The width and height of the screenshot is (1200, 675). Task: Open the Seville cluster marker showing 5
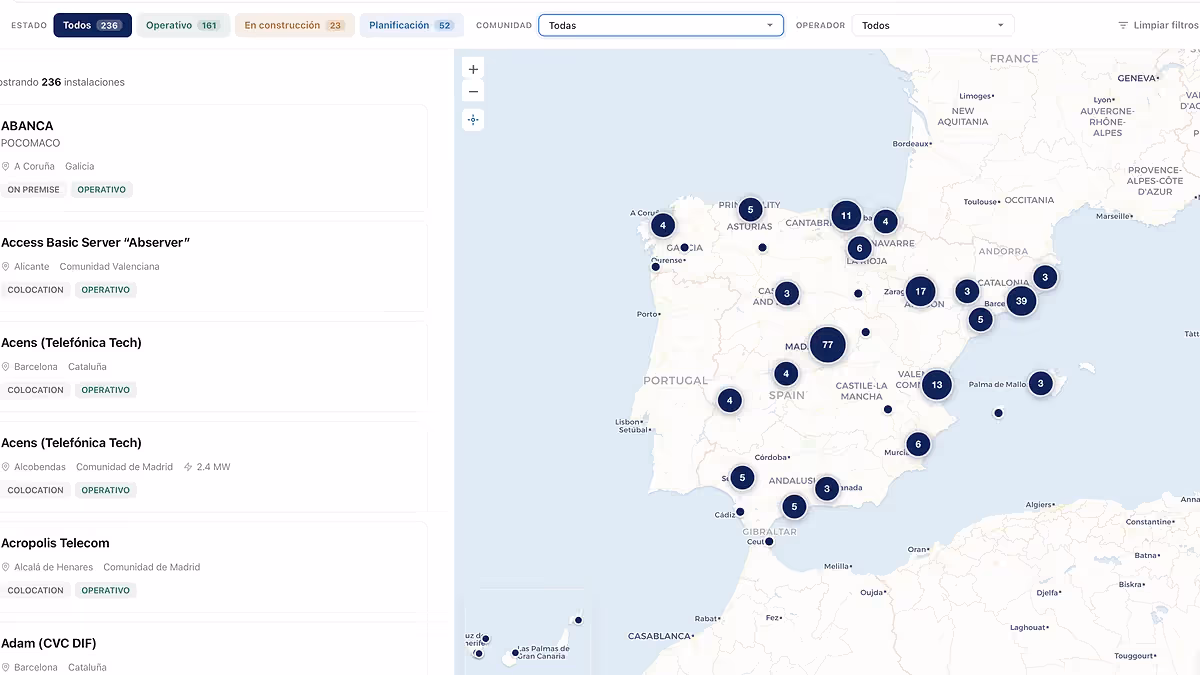click(x=741, y=478)
